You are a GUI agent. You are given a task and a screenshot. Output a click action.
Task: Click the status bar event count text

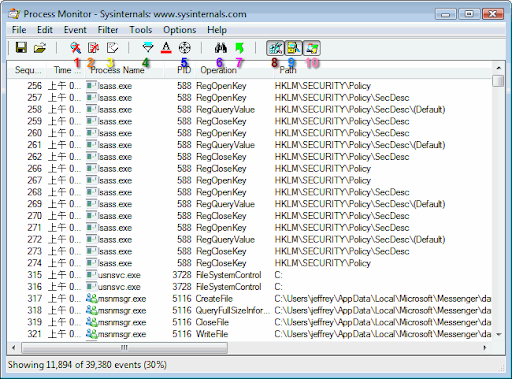[87, 365]
